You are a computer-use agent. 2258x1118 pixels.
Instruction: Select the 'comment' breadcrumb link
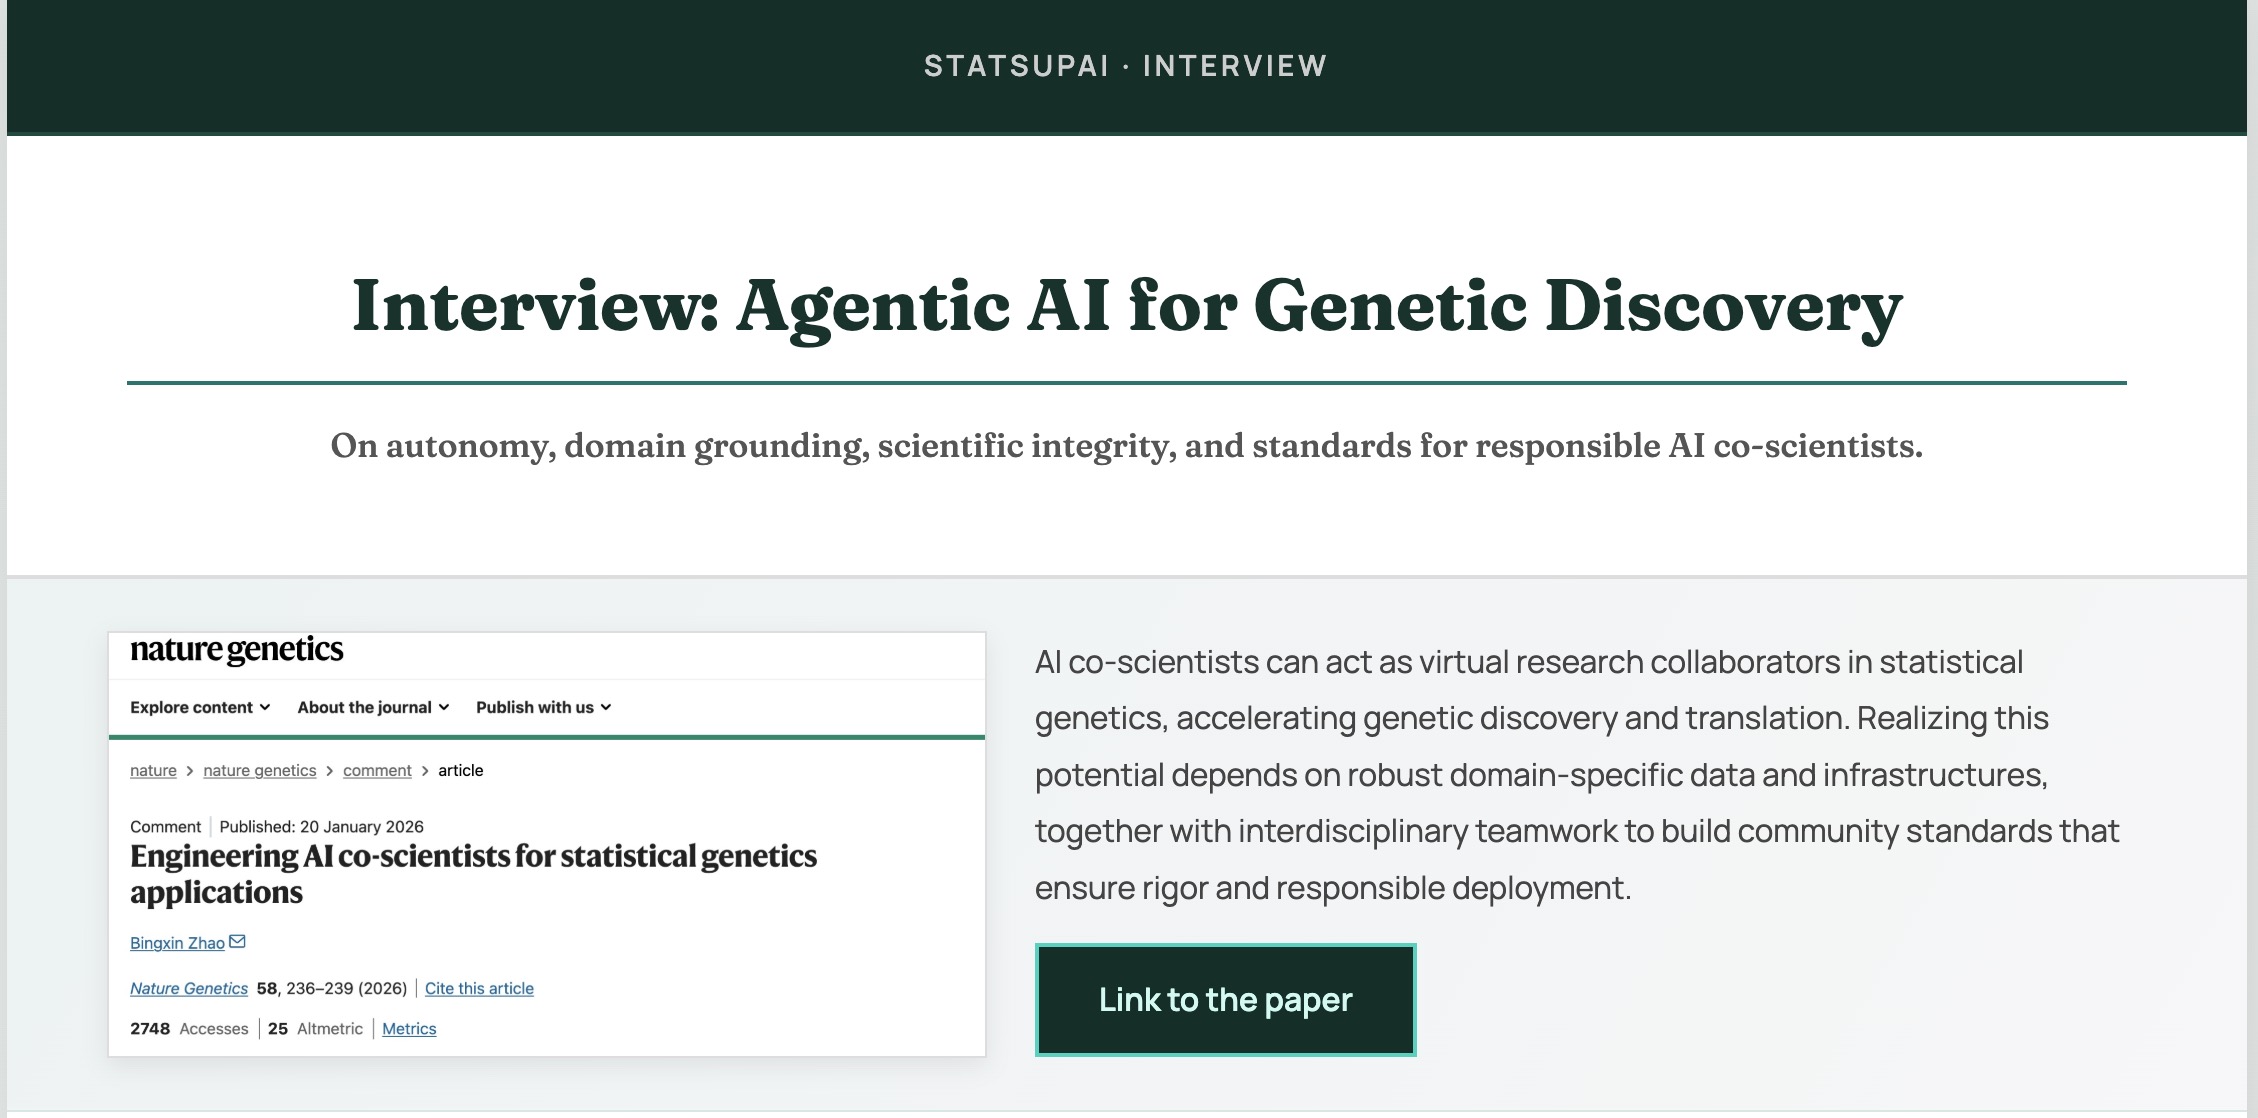coord(377,770)
